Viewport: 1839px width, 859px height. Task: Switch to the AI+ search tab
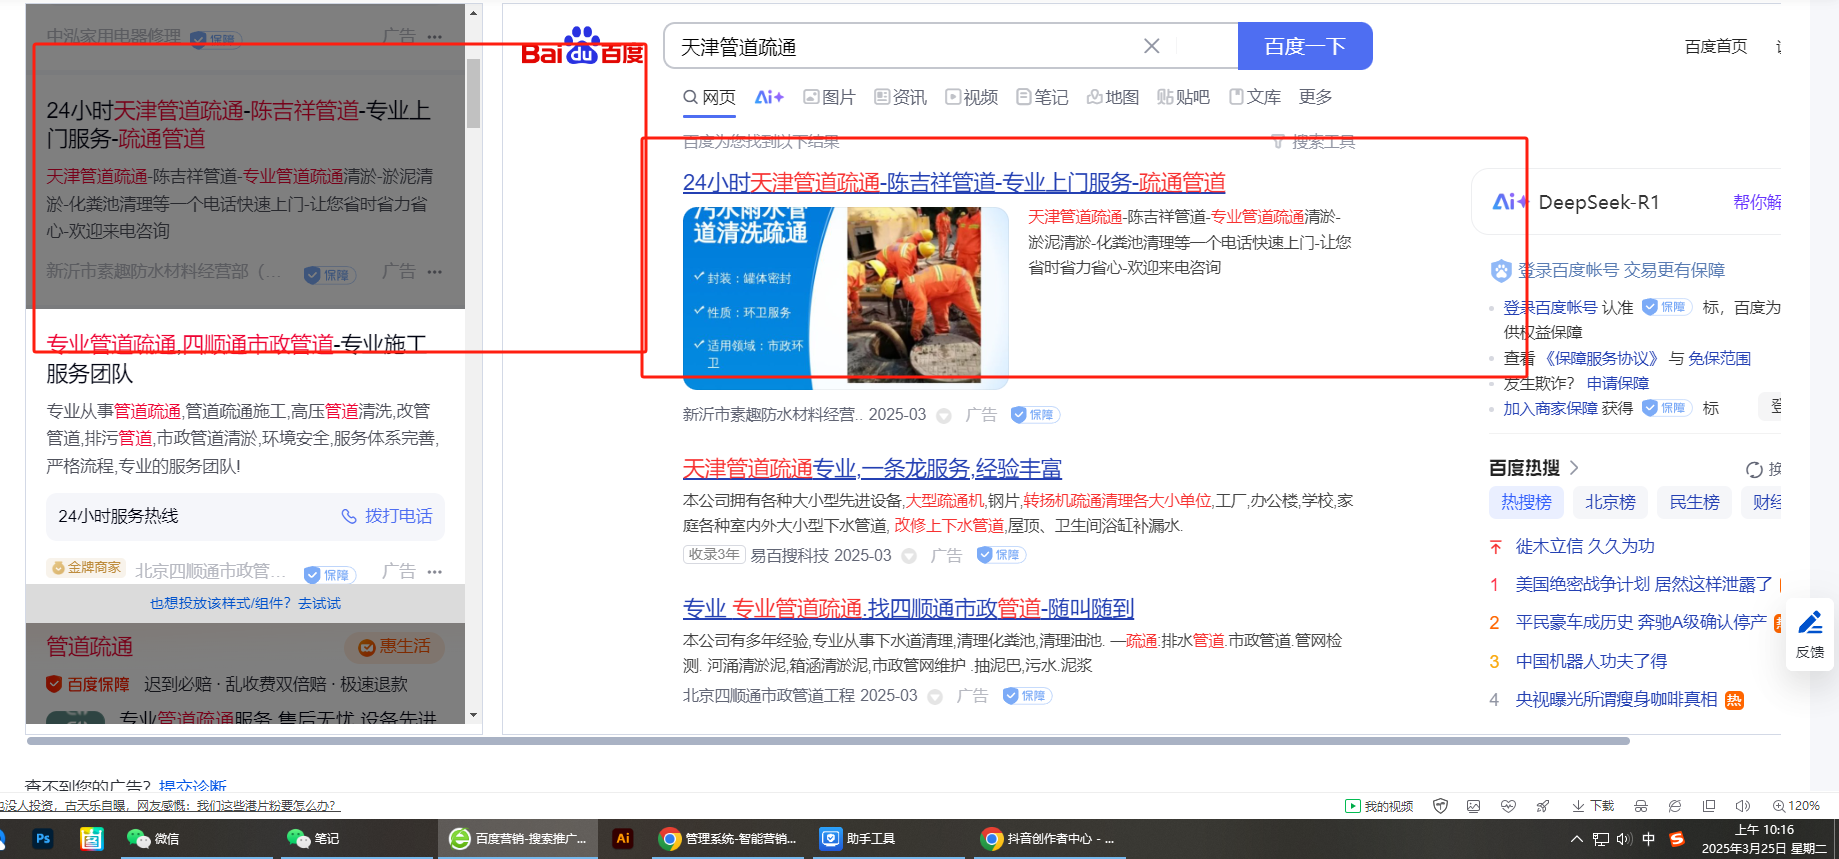[x=769, y=97]
